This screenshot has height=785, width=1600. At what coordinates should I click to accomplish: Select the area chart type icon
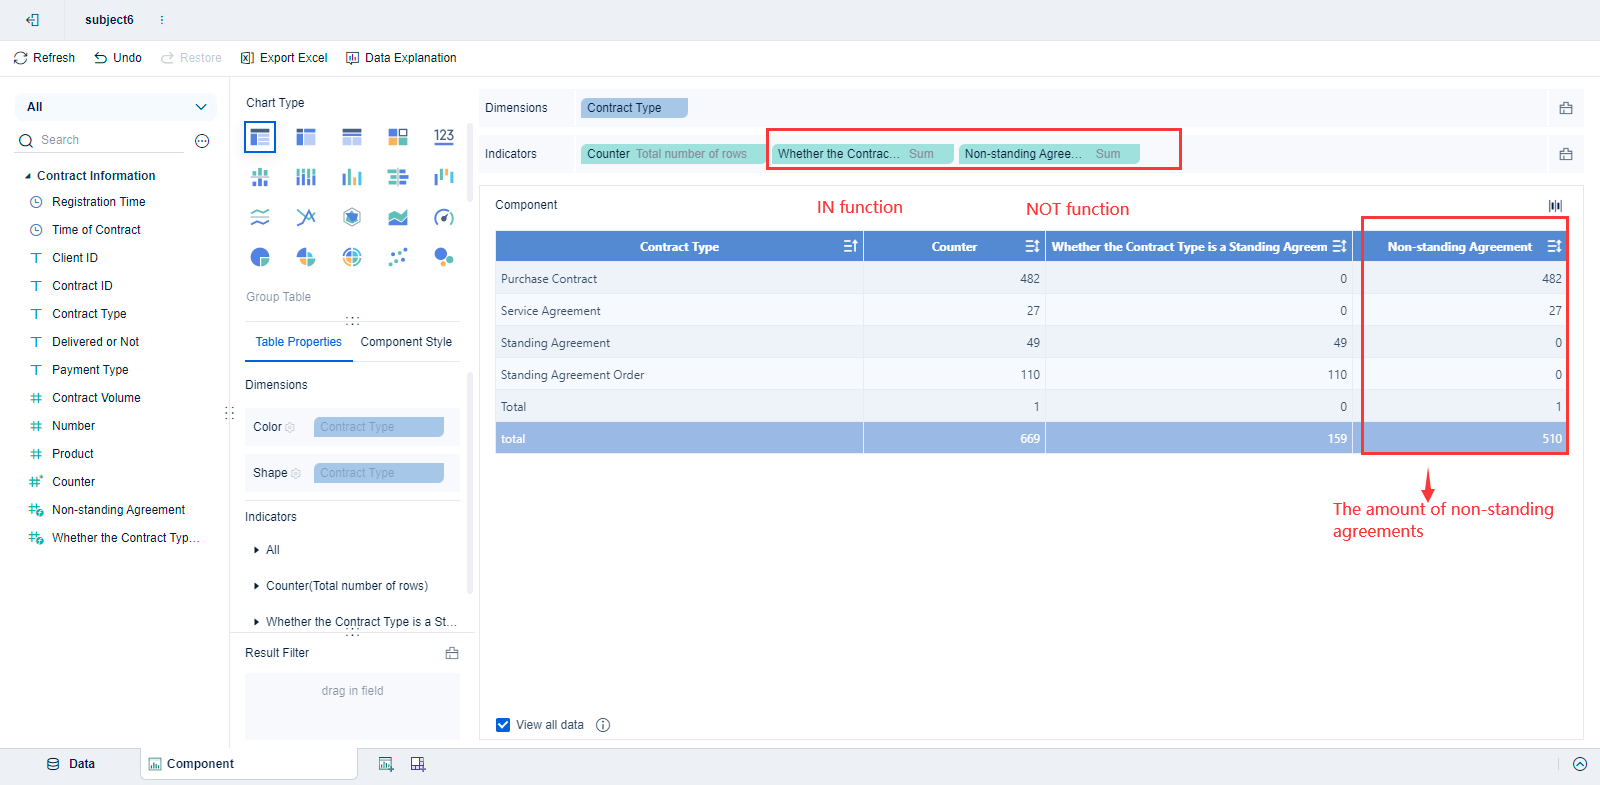pyautogui.click(x=398, y=217)
